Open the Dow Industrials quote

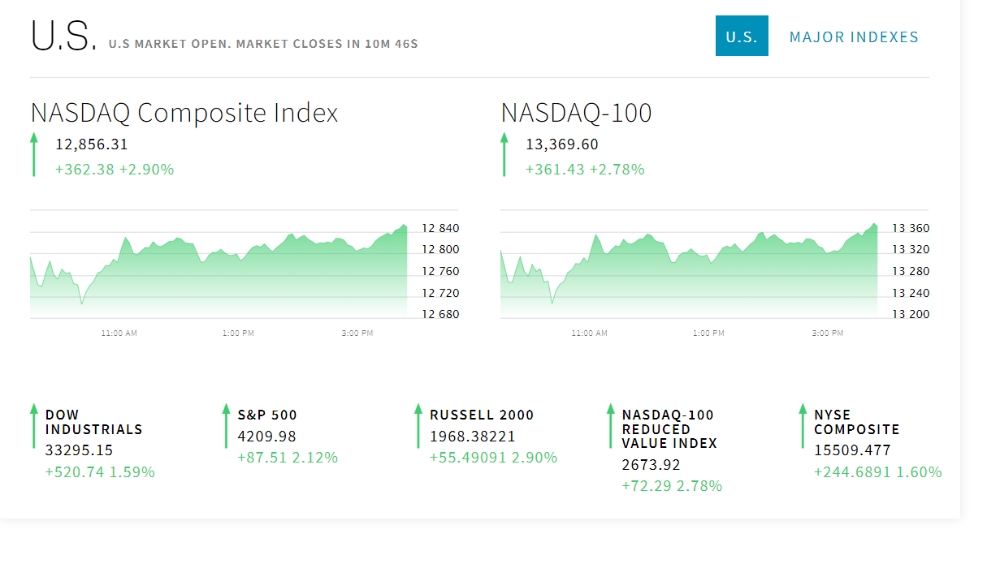(x=94, y=422)
